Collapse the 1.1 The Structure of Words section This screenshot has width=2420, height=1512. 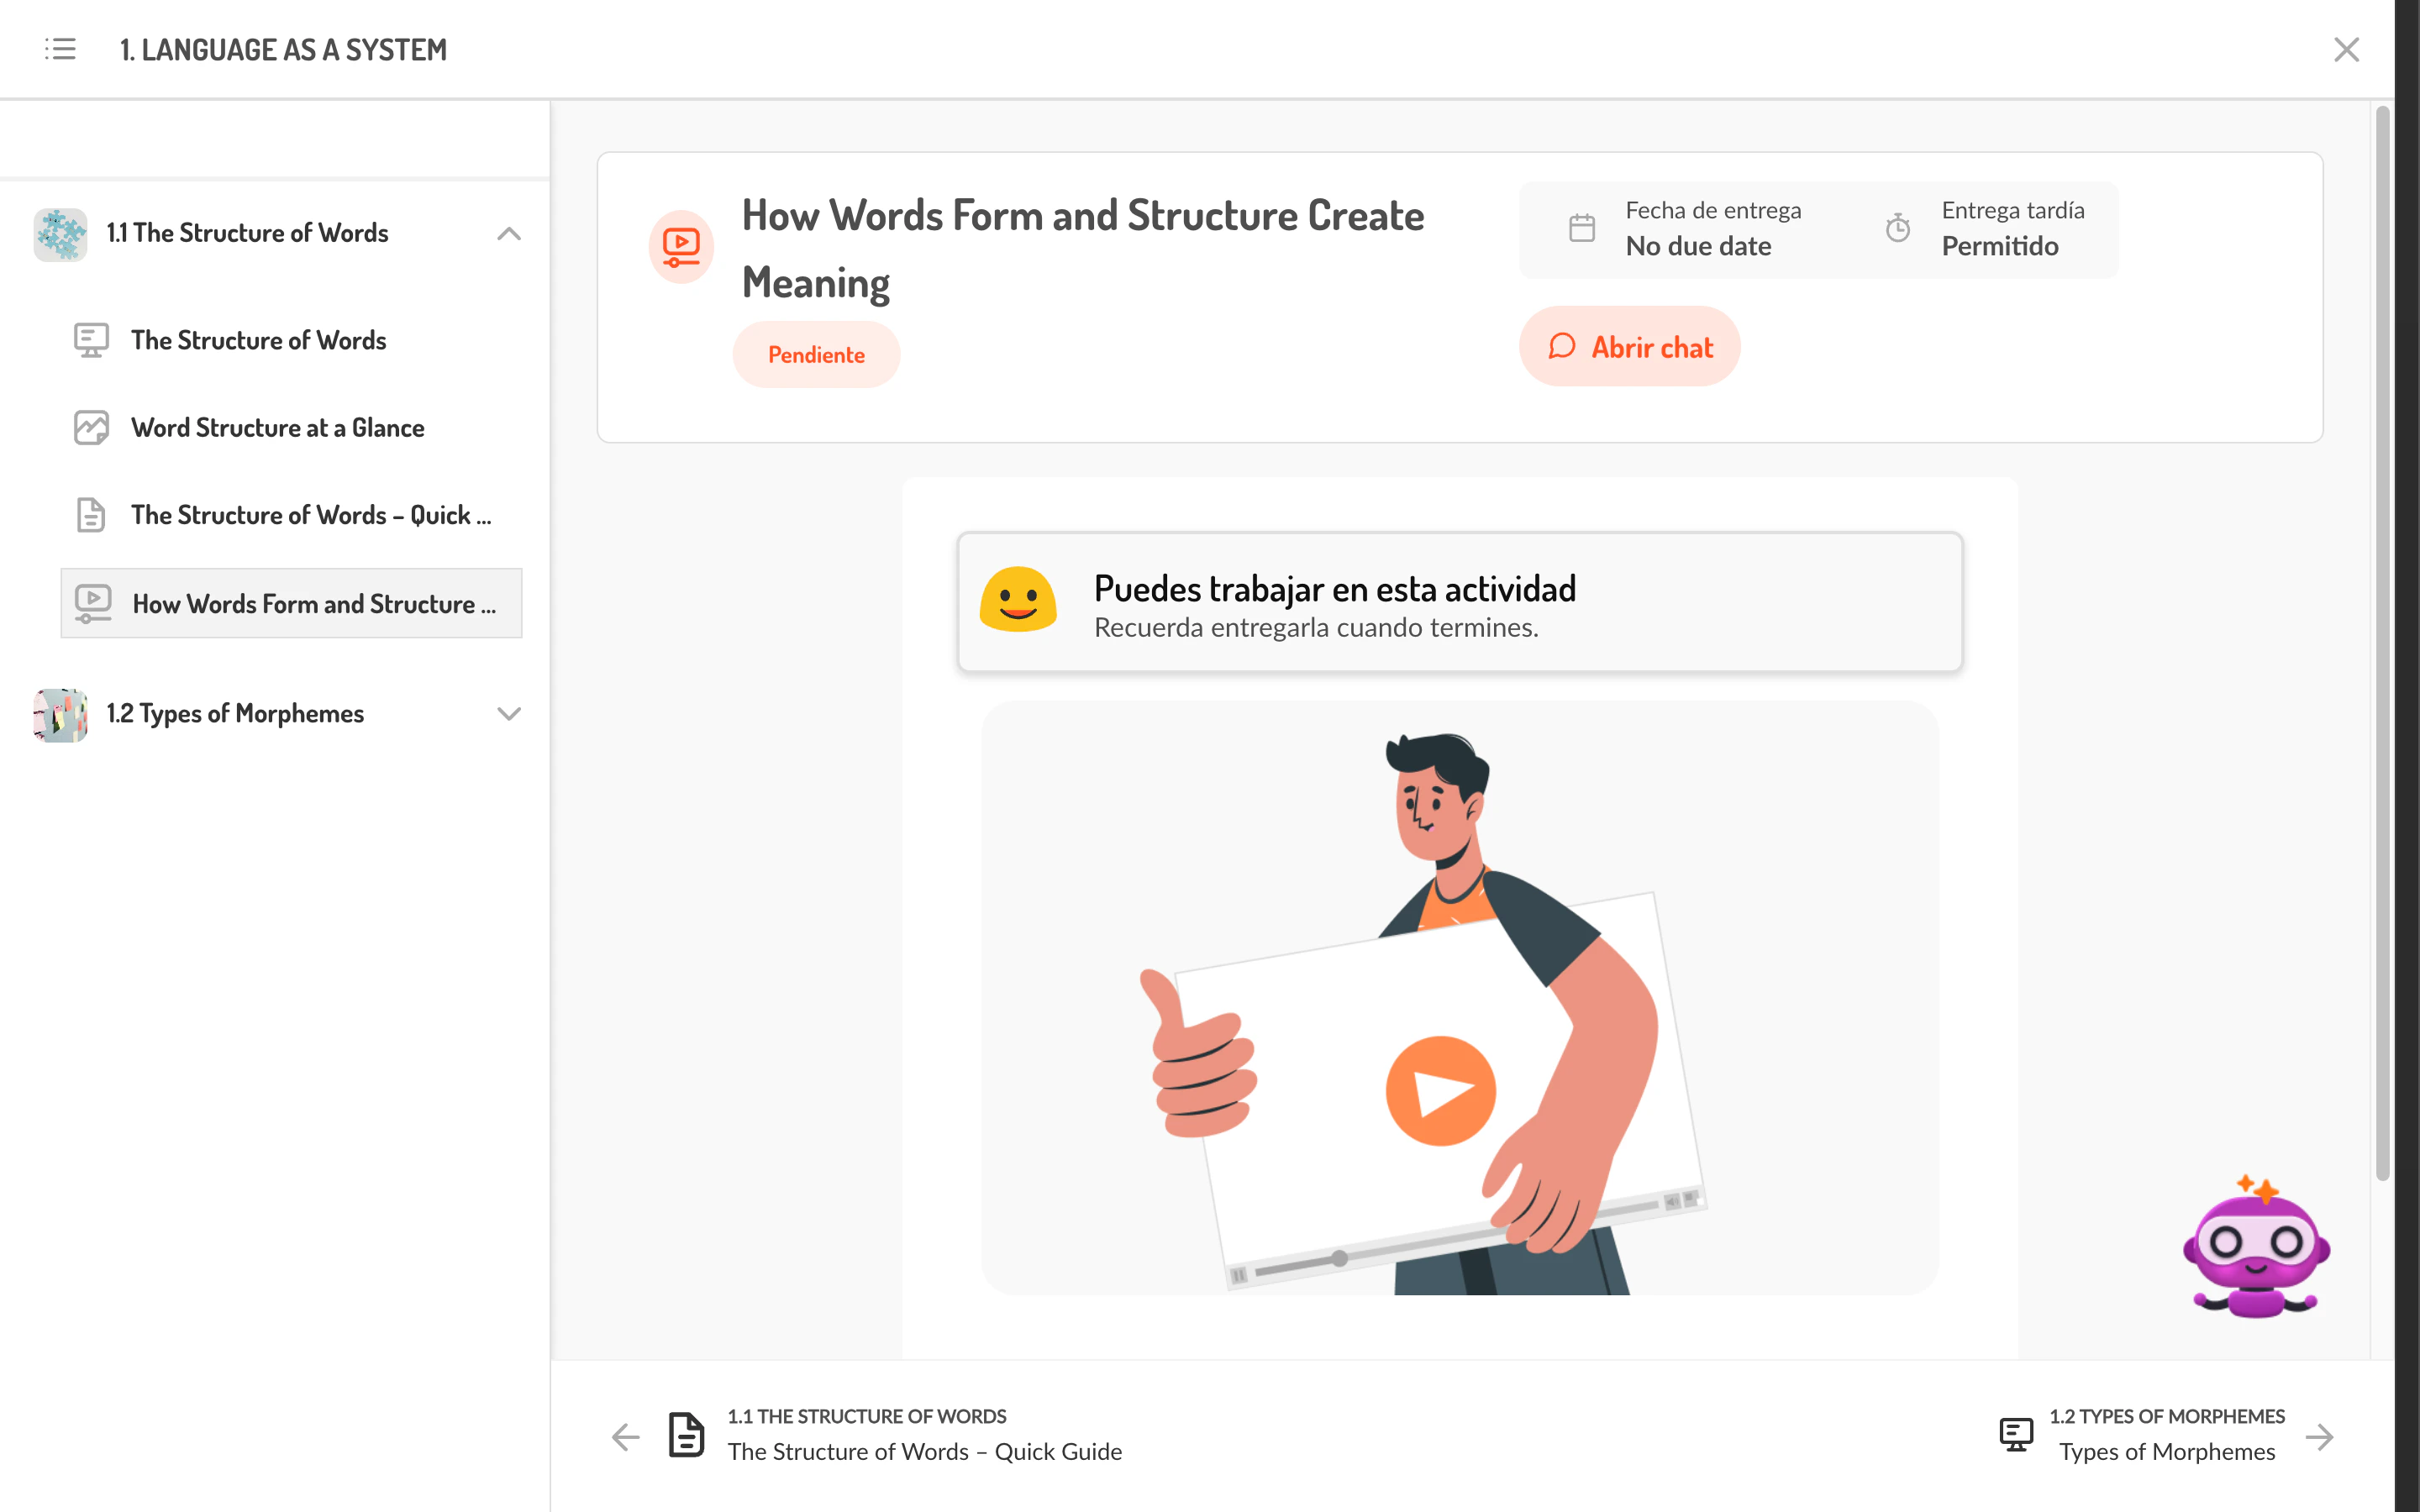pos(509,234)
